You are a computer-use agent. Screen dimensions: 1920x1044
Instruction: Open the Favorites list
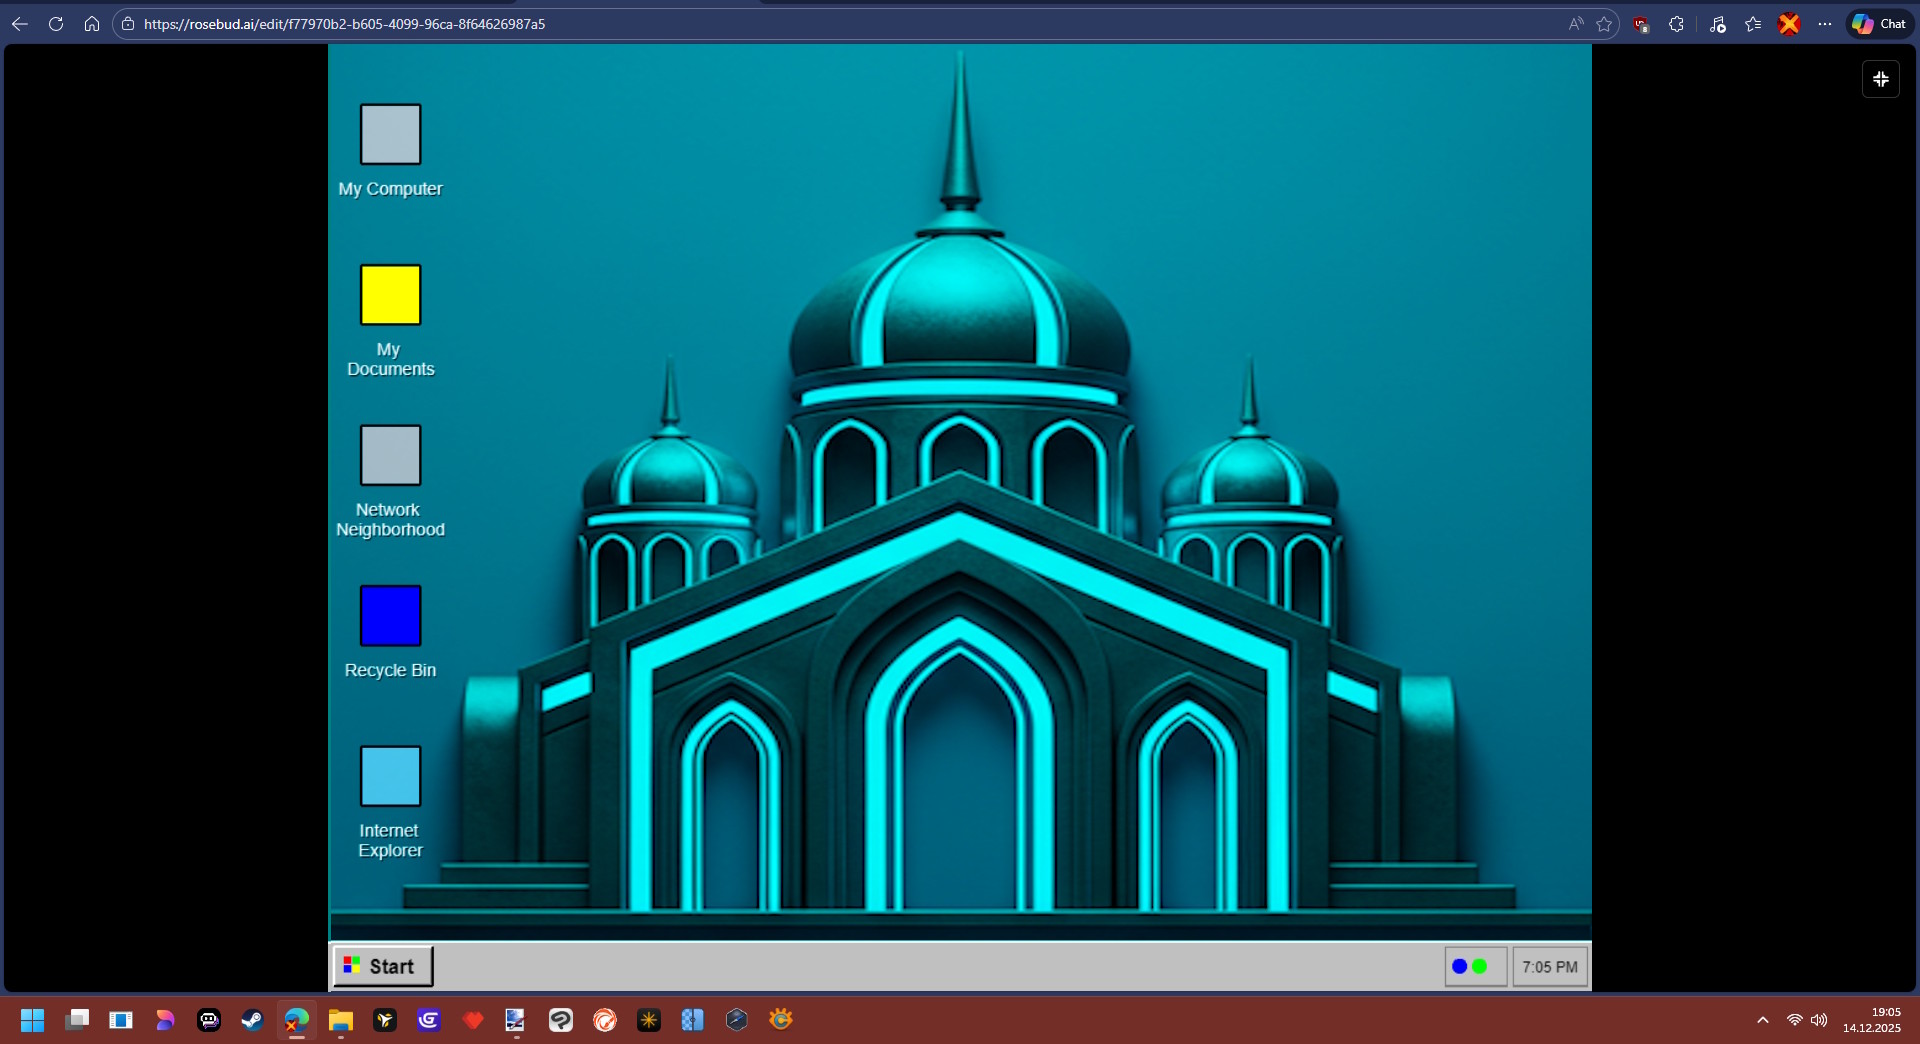tap(1753, 24)
